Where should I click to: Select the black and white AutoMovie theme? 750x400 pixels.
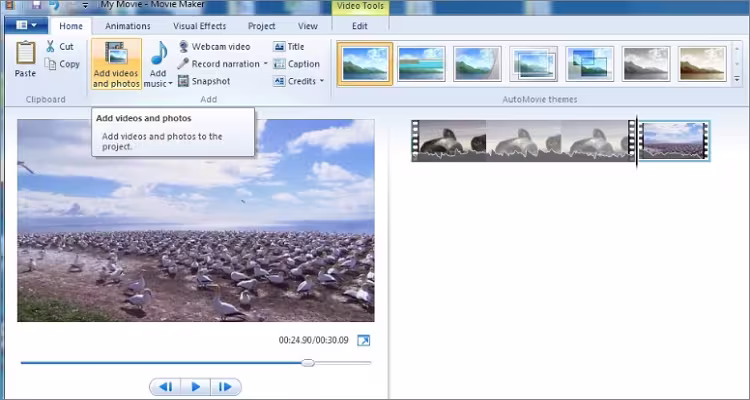(x=646, y=64)
